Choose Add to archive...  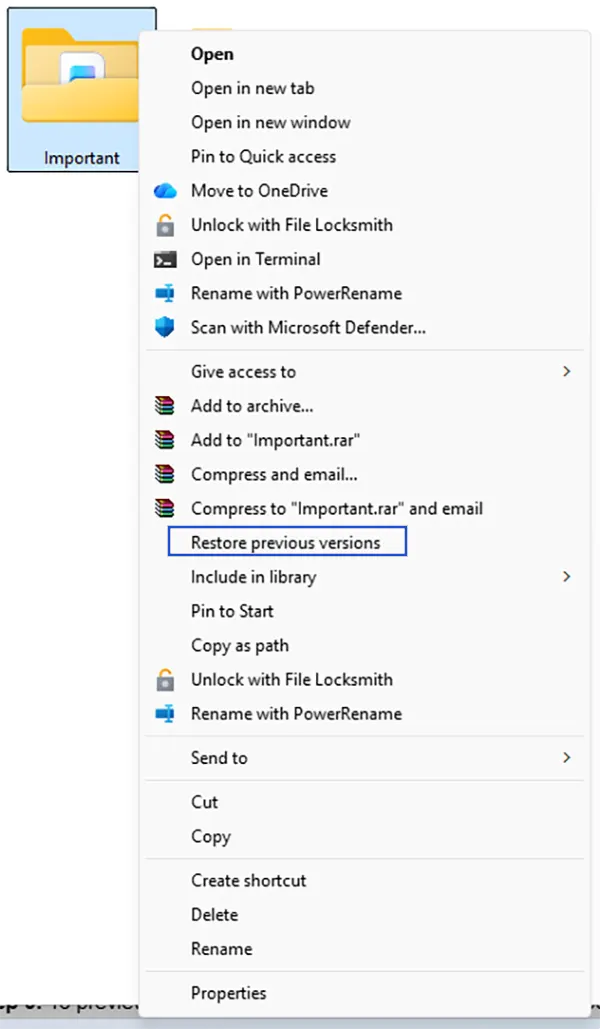point(251,406)
